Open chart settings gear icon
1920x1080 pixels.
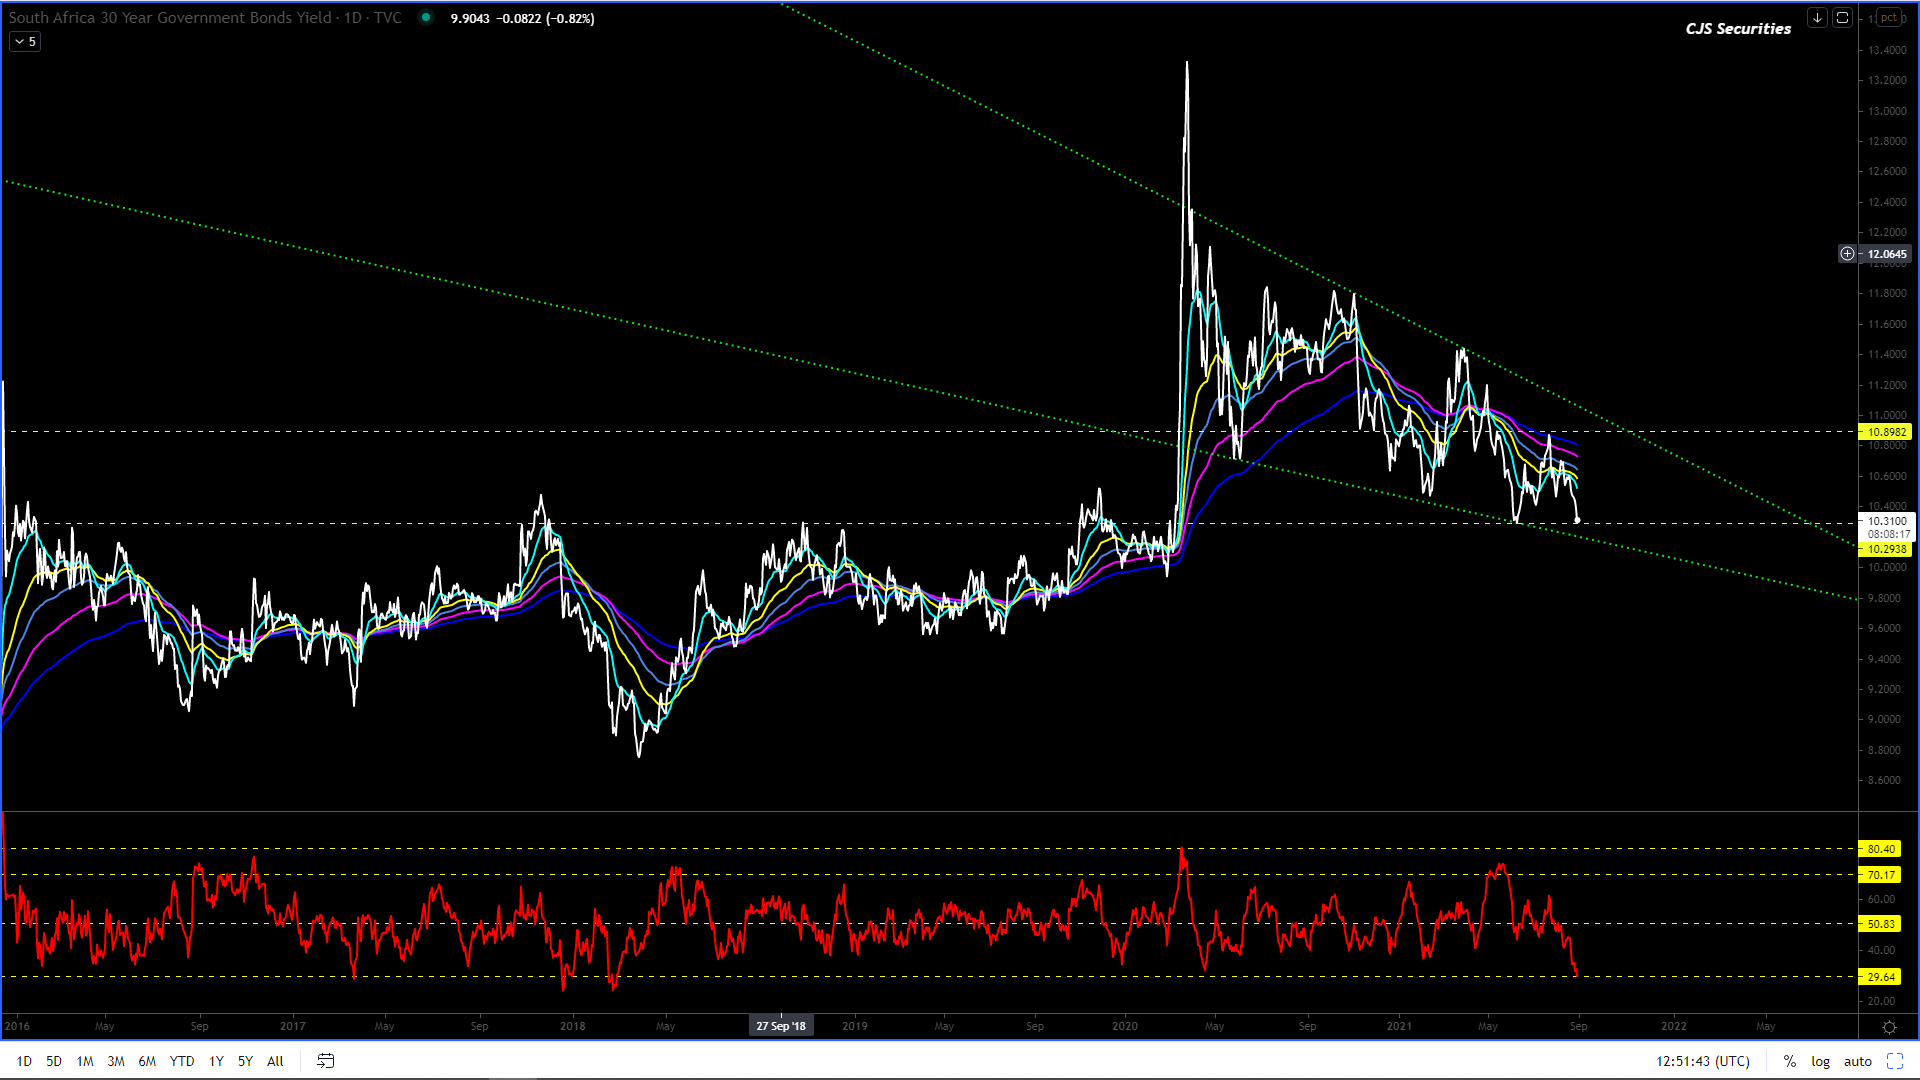click(x=1889, y=1027)
